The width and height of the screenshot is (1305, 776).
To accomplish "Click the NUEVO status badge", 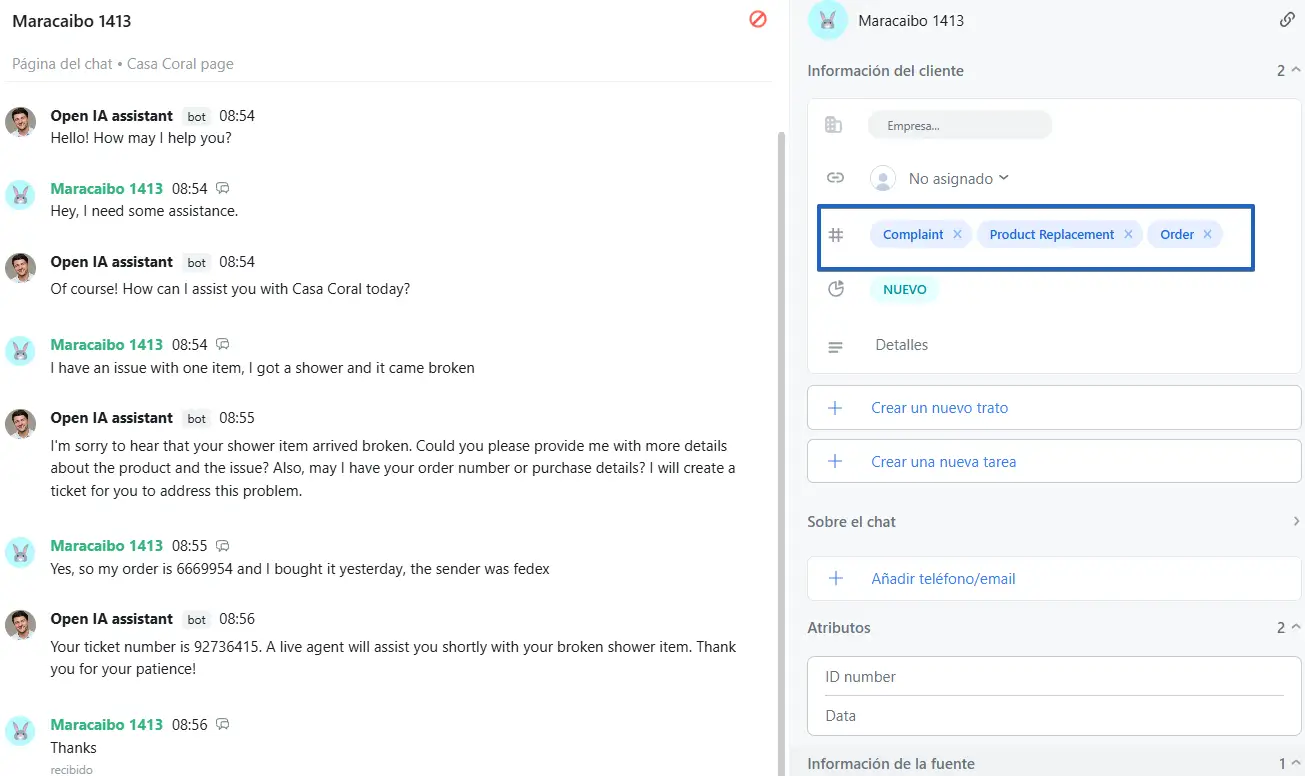I will point(904,290).
